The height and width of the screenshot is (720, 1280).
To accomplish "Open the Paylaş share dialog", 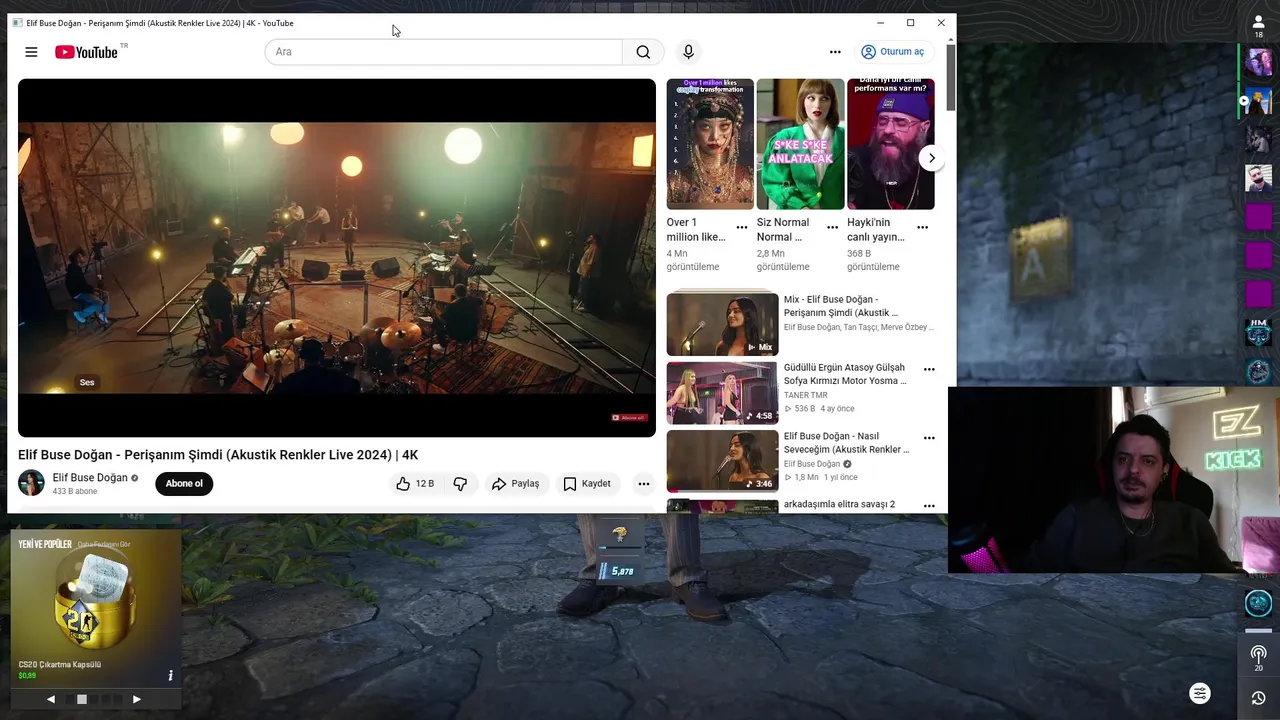I will (515, 484).
